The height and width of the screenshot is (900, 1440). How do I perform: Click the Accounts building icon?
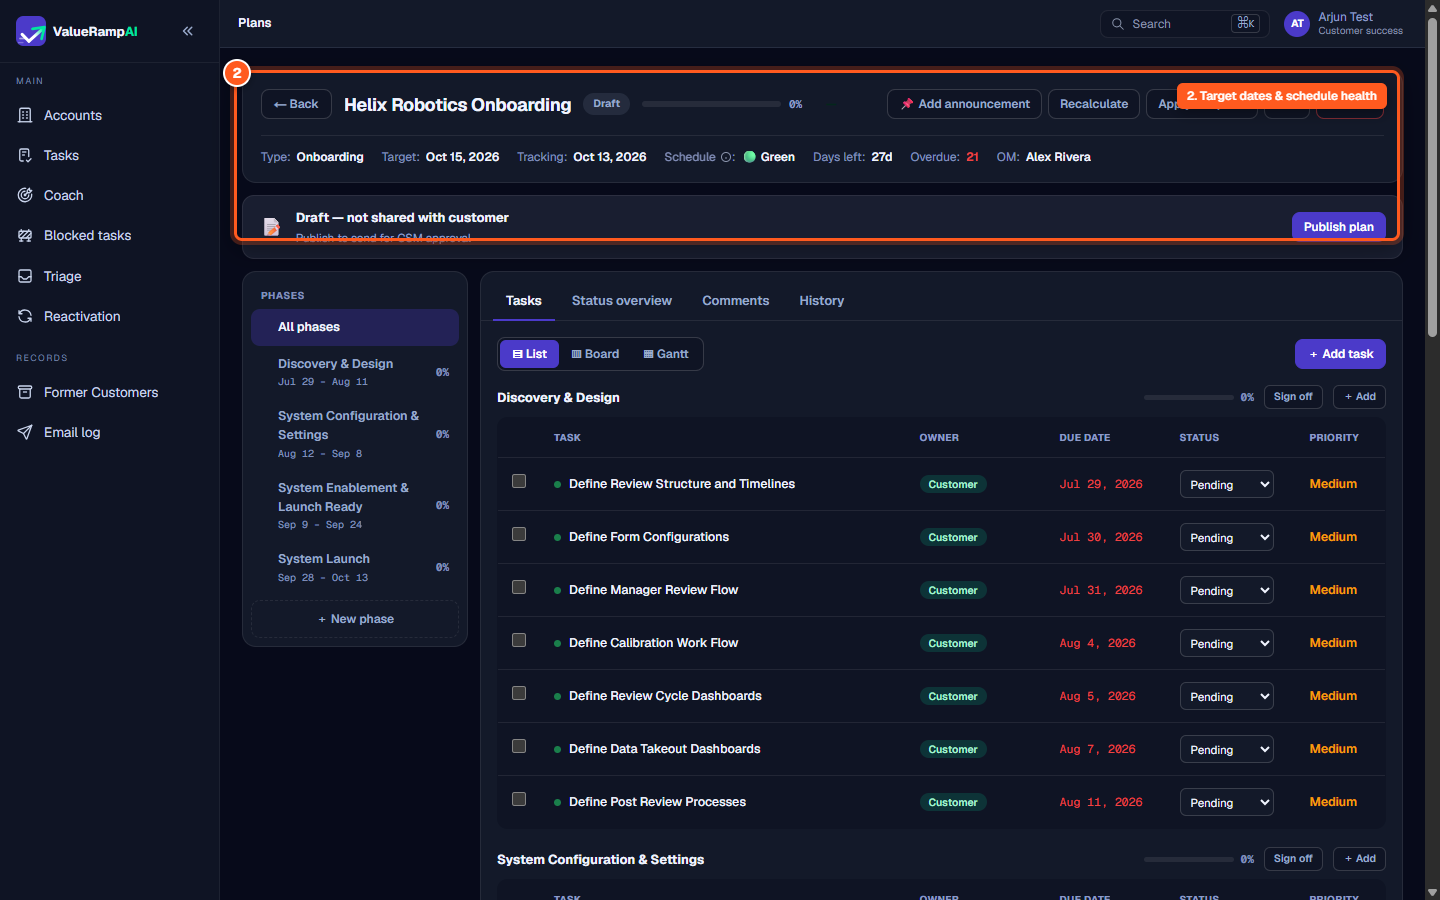point(25,115)
